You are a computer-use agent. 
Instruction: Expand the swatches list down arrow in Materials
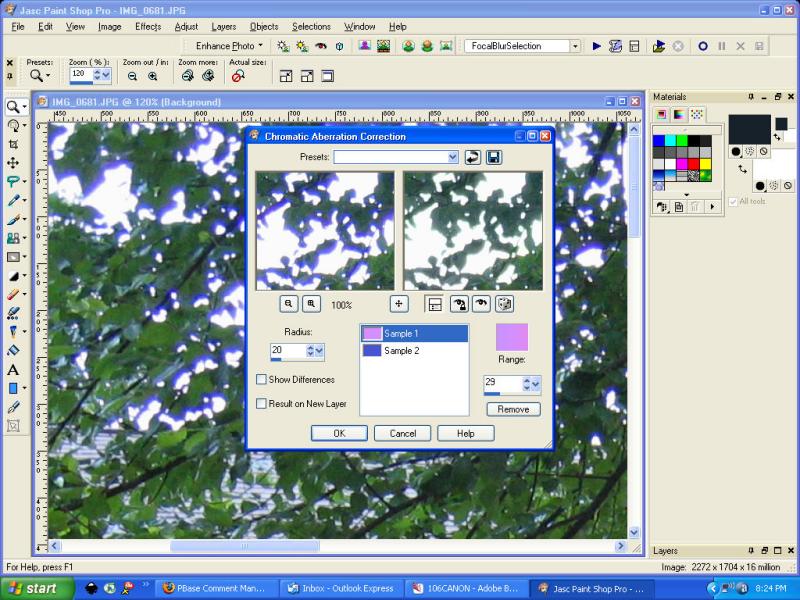tap(686, 194)
